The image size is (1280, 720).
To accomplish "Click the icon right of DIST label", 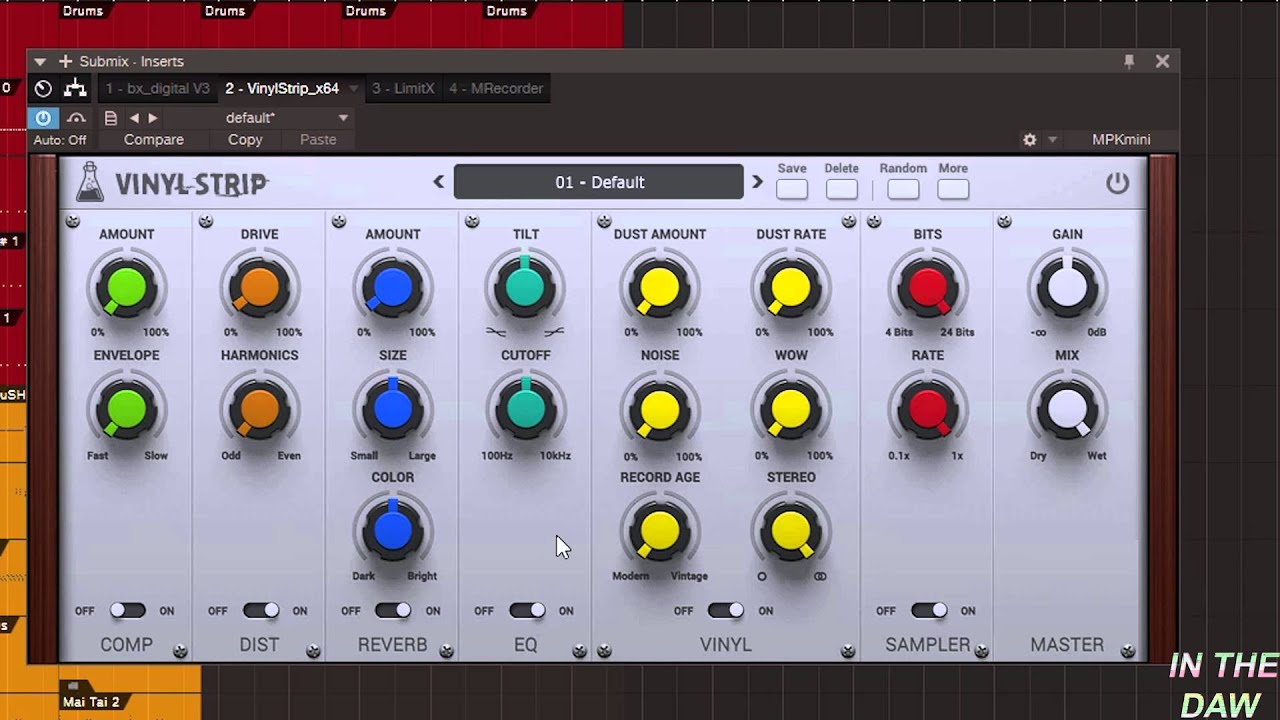I will coord(313,651).
